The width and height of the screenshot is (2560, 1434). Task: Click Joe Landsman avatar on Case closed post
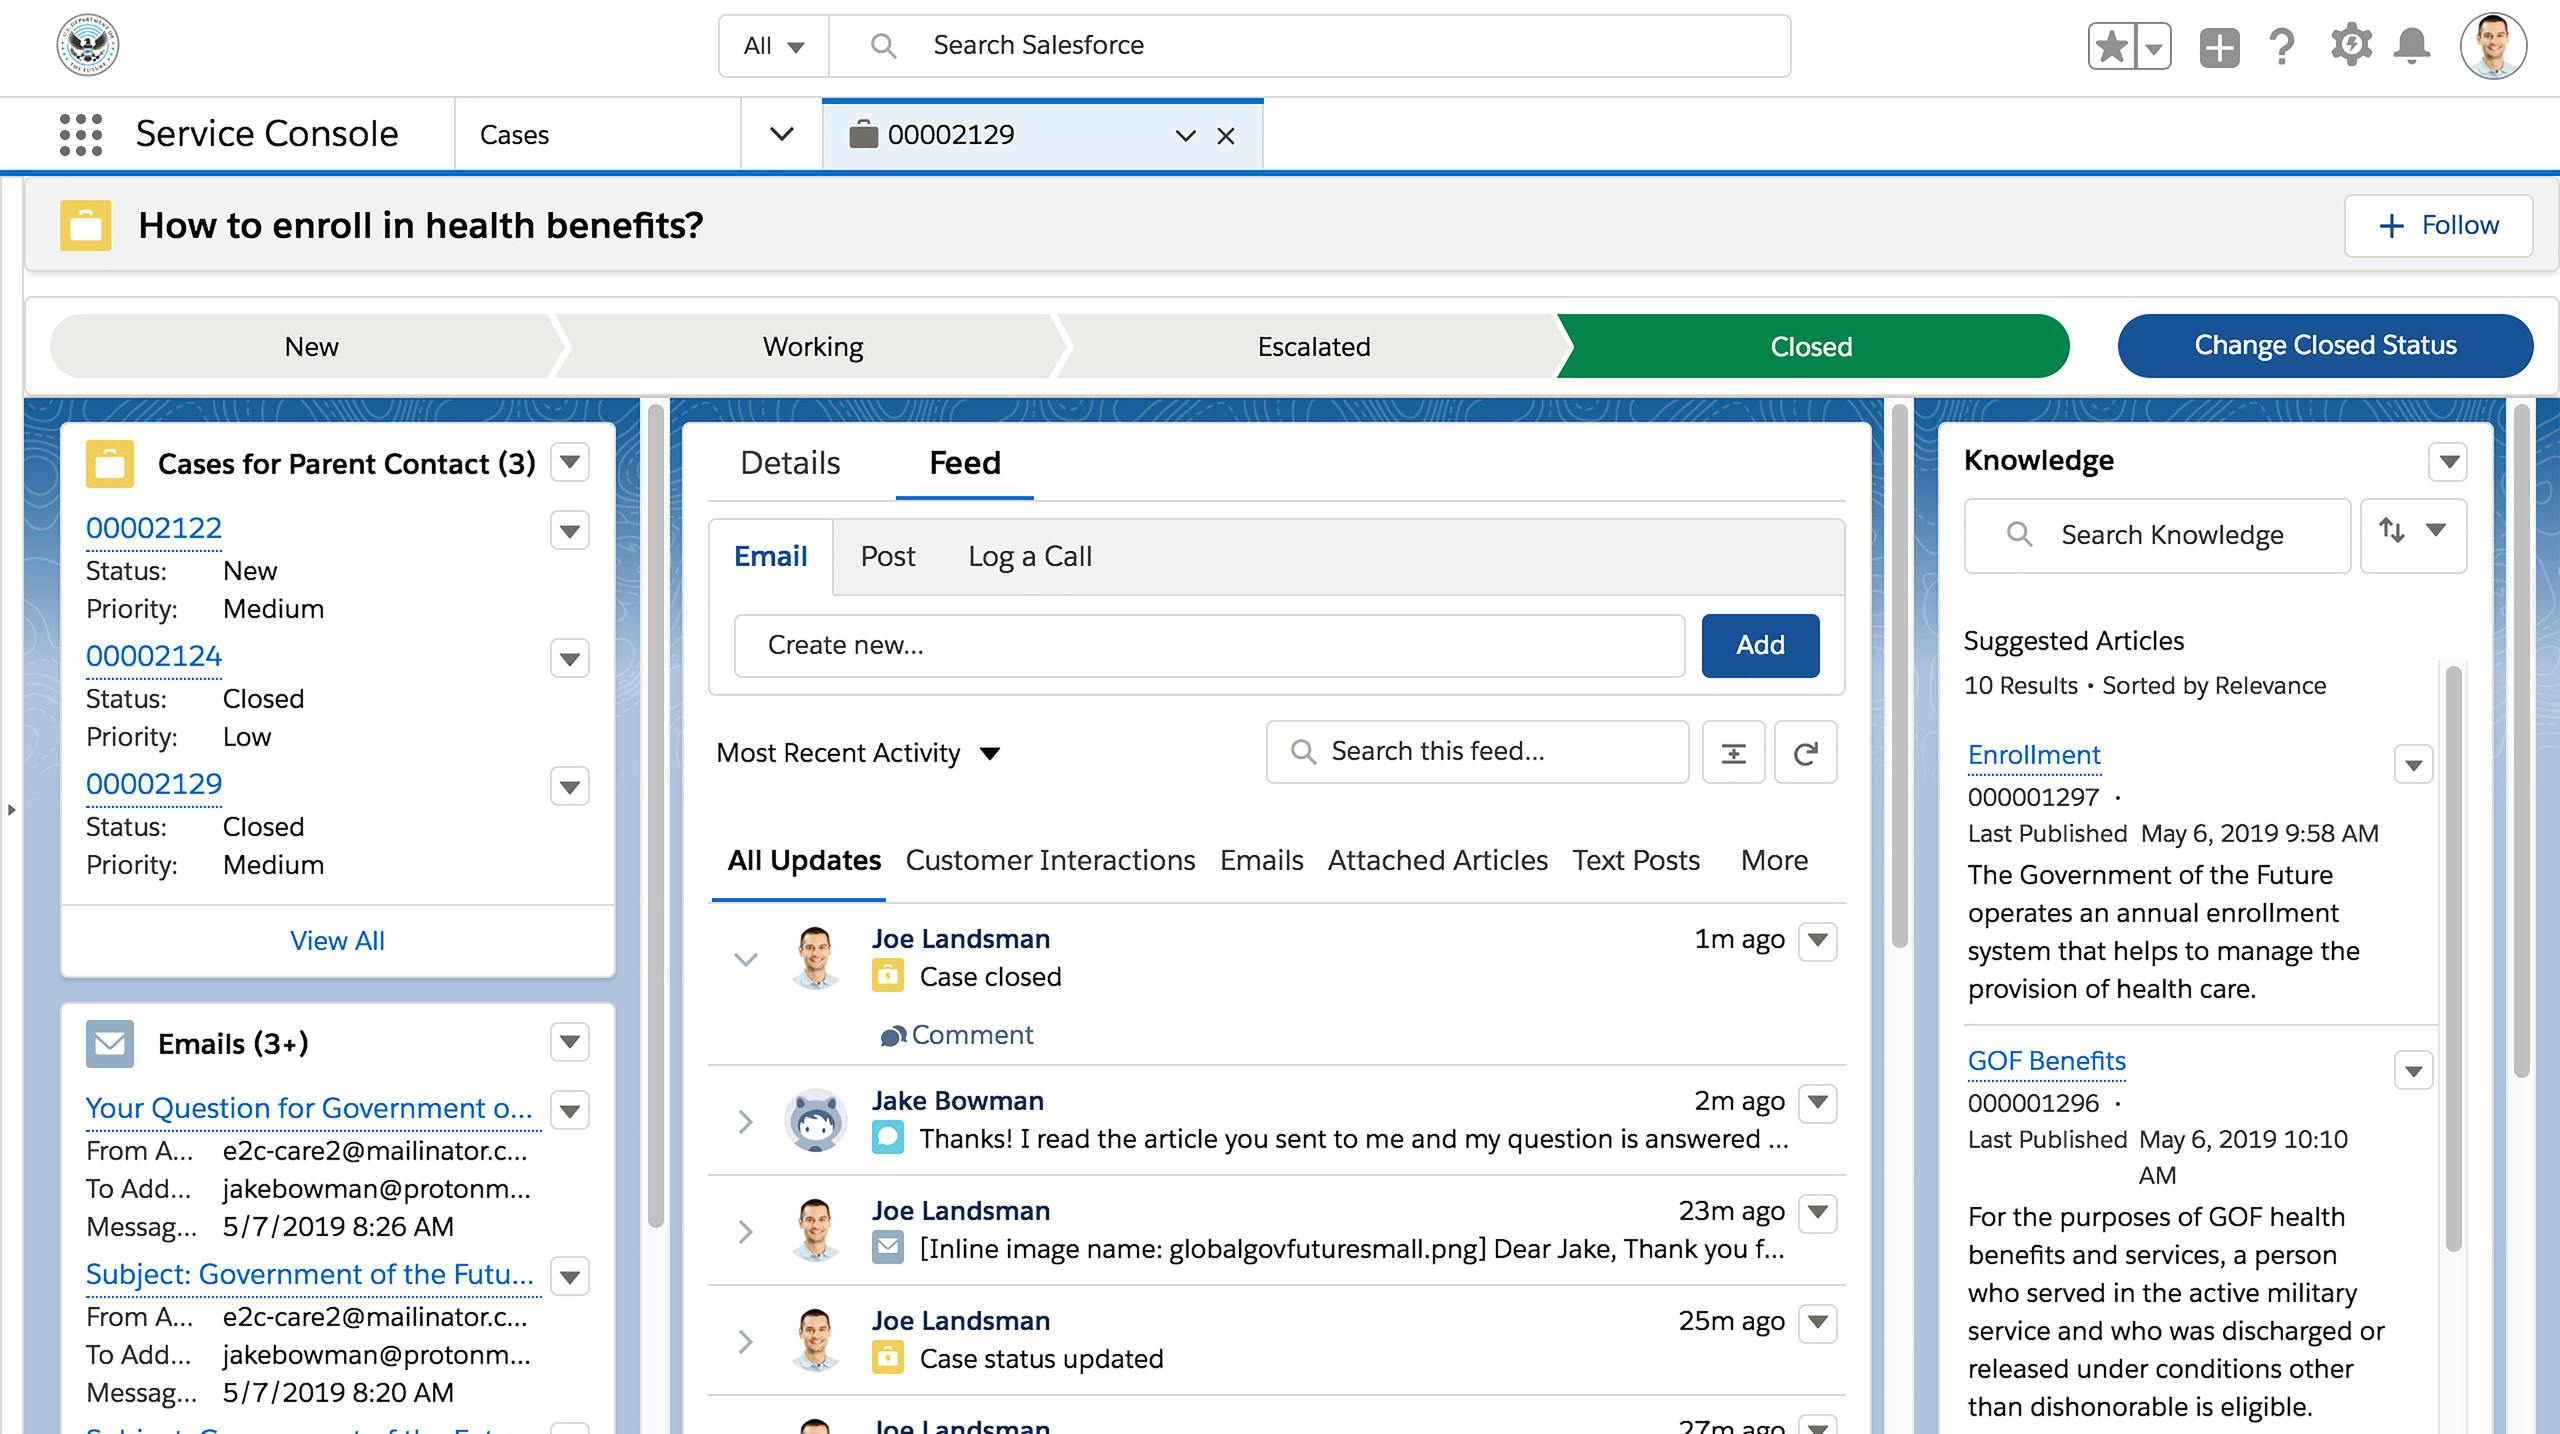[x=816, y=957]
